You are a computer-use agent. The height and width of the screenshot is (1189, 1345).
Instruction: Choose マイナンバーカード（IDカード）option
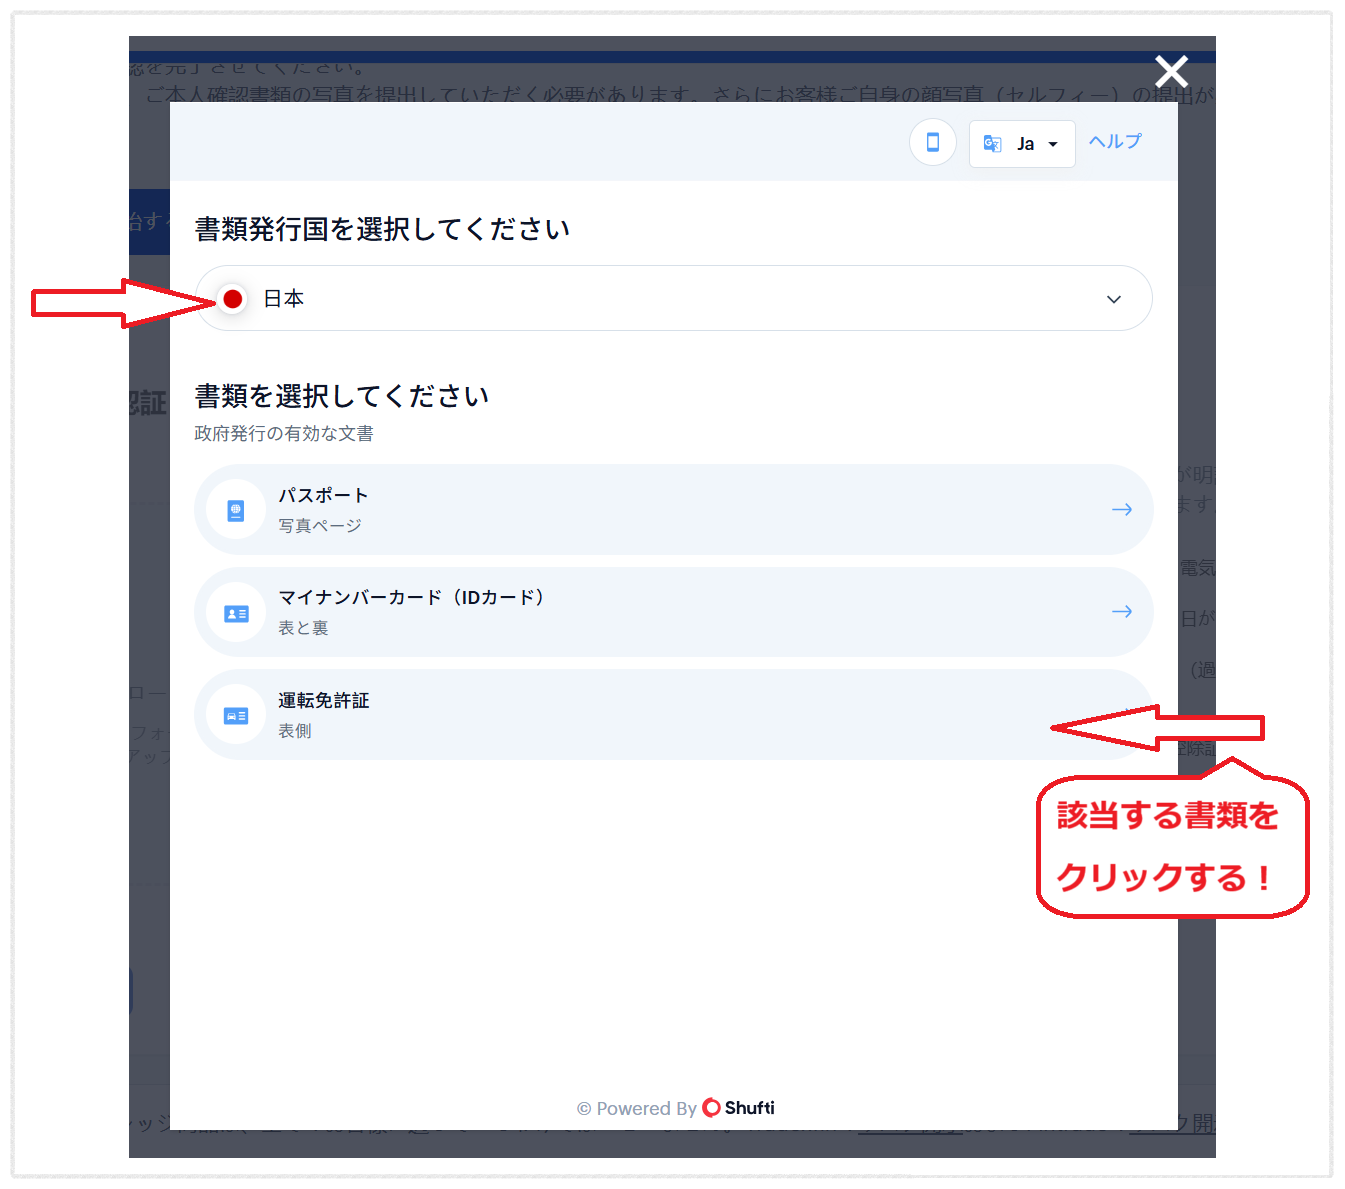[672, 612]
